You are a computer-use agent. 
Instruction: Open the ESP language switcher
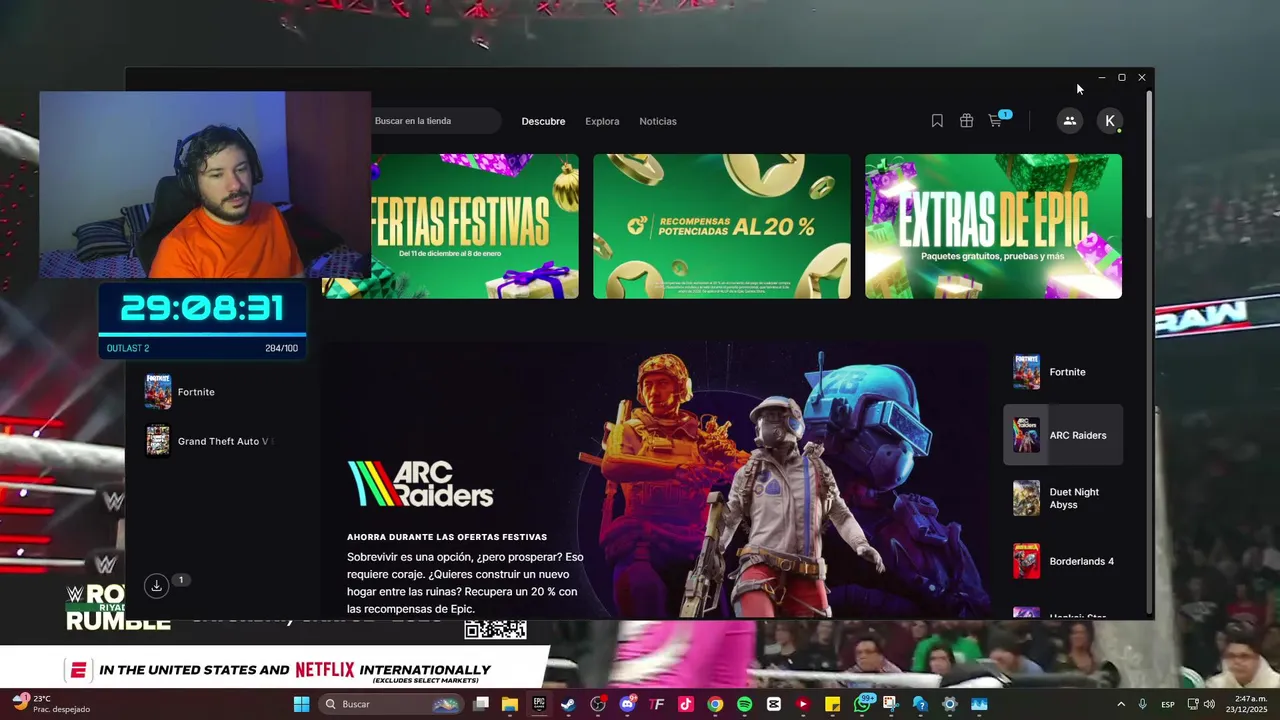pos(1168,704)
